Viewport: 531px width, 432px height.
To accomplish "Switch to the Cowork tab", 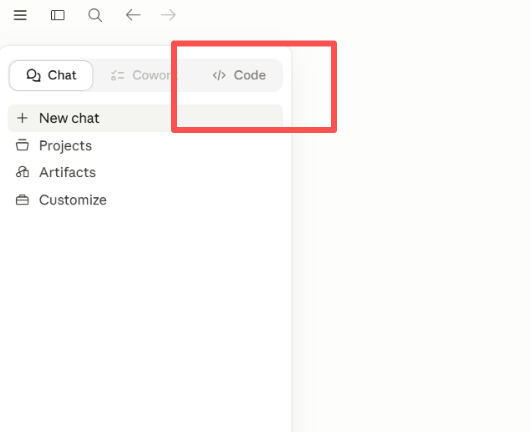I will coord(145,75).
